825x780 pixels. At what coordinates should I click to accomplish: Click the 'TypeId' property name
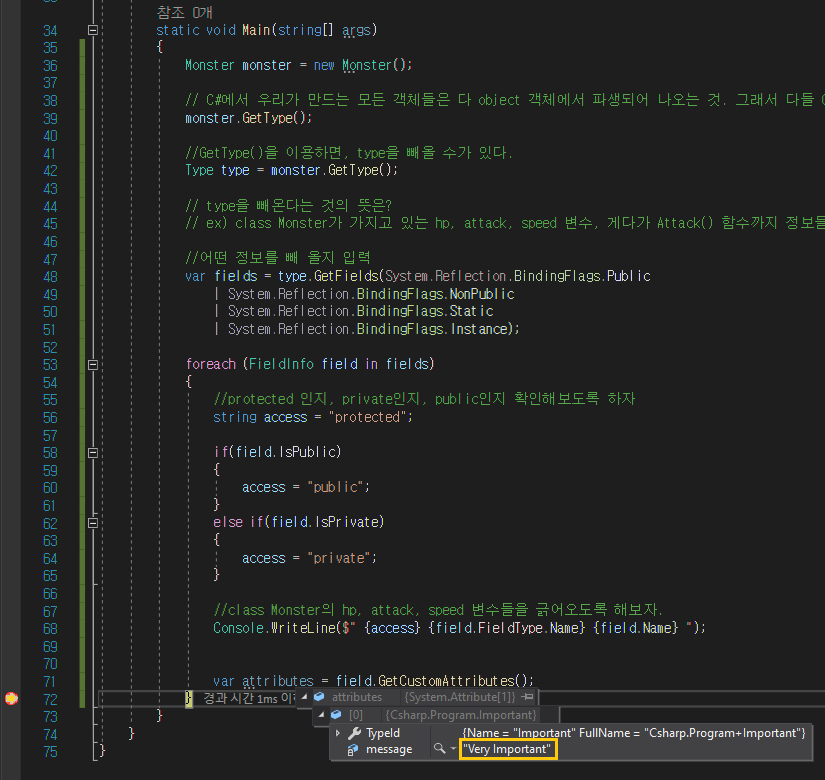pyautogui.click(x=383, y=733)
